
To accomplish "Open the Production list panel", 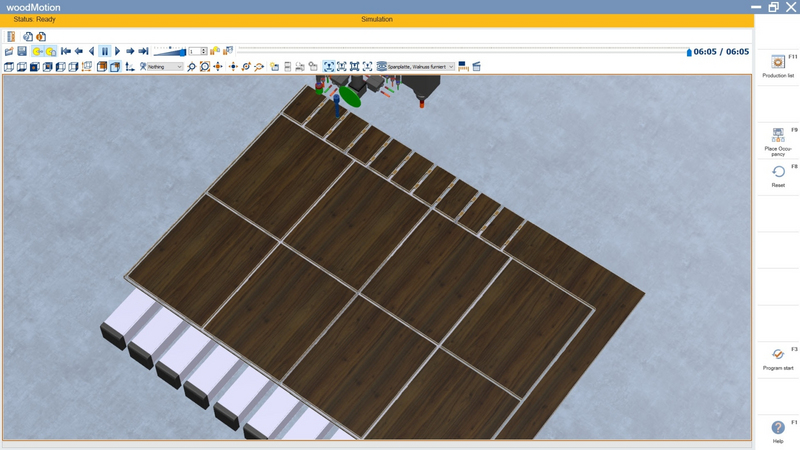I will pyautogui.click(x=778, y=65).
